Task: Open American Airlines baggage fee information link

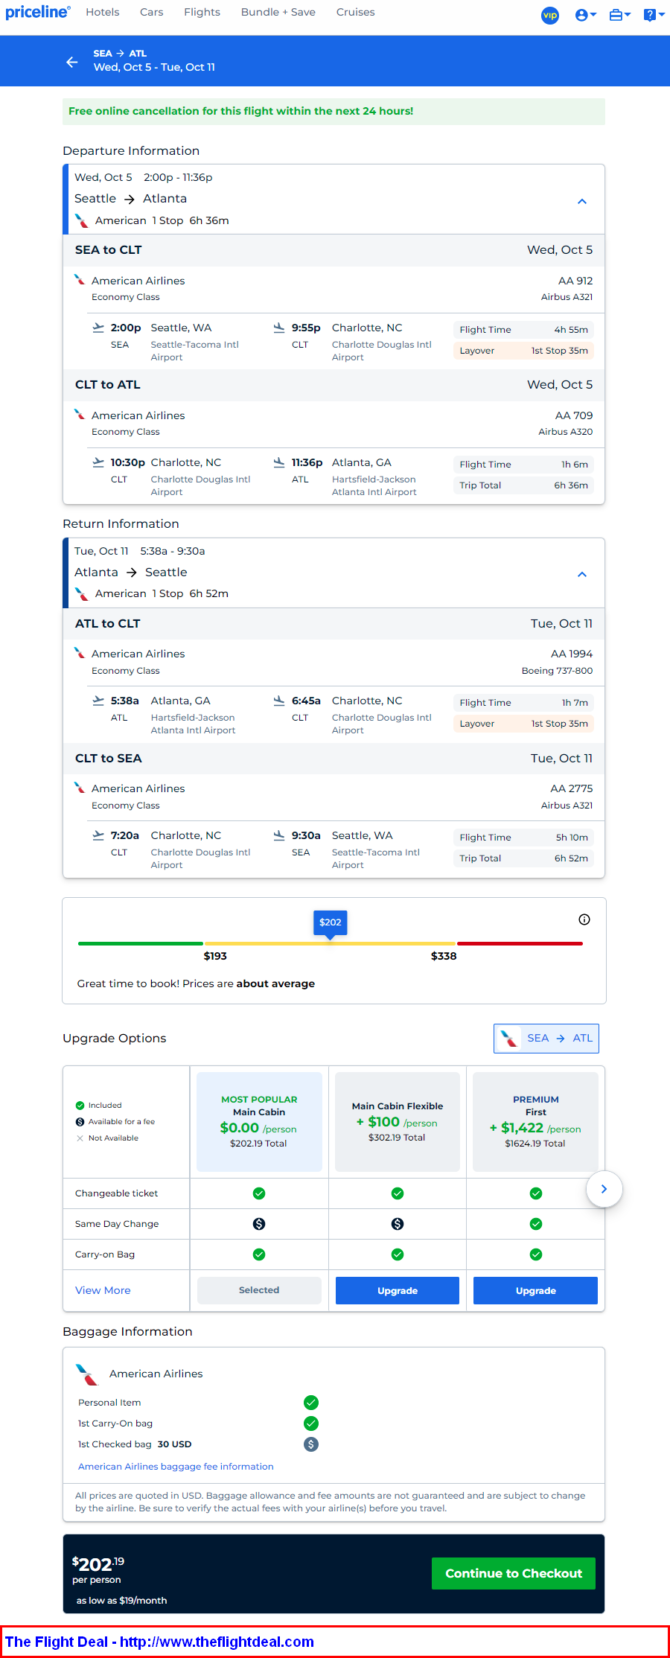Action: (176, 1466)
